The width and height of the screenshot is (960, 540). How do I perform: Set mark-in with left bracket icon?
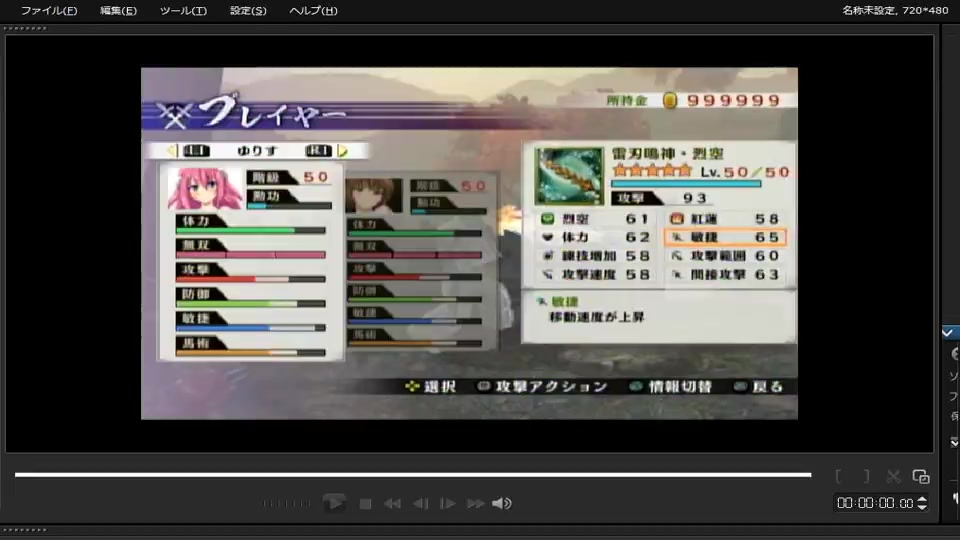point(838,476)
